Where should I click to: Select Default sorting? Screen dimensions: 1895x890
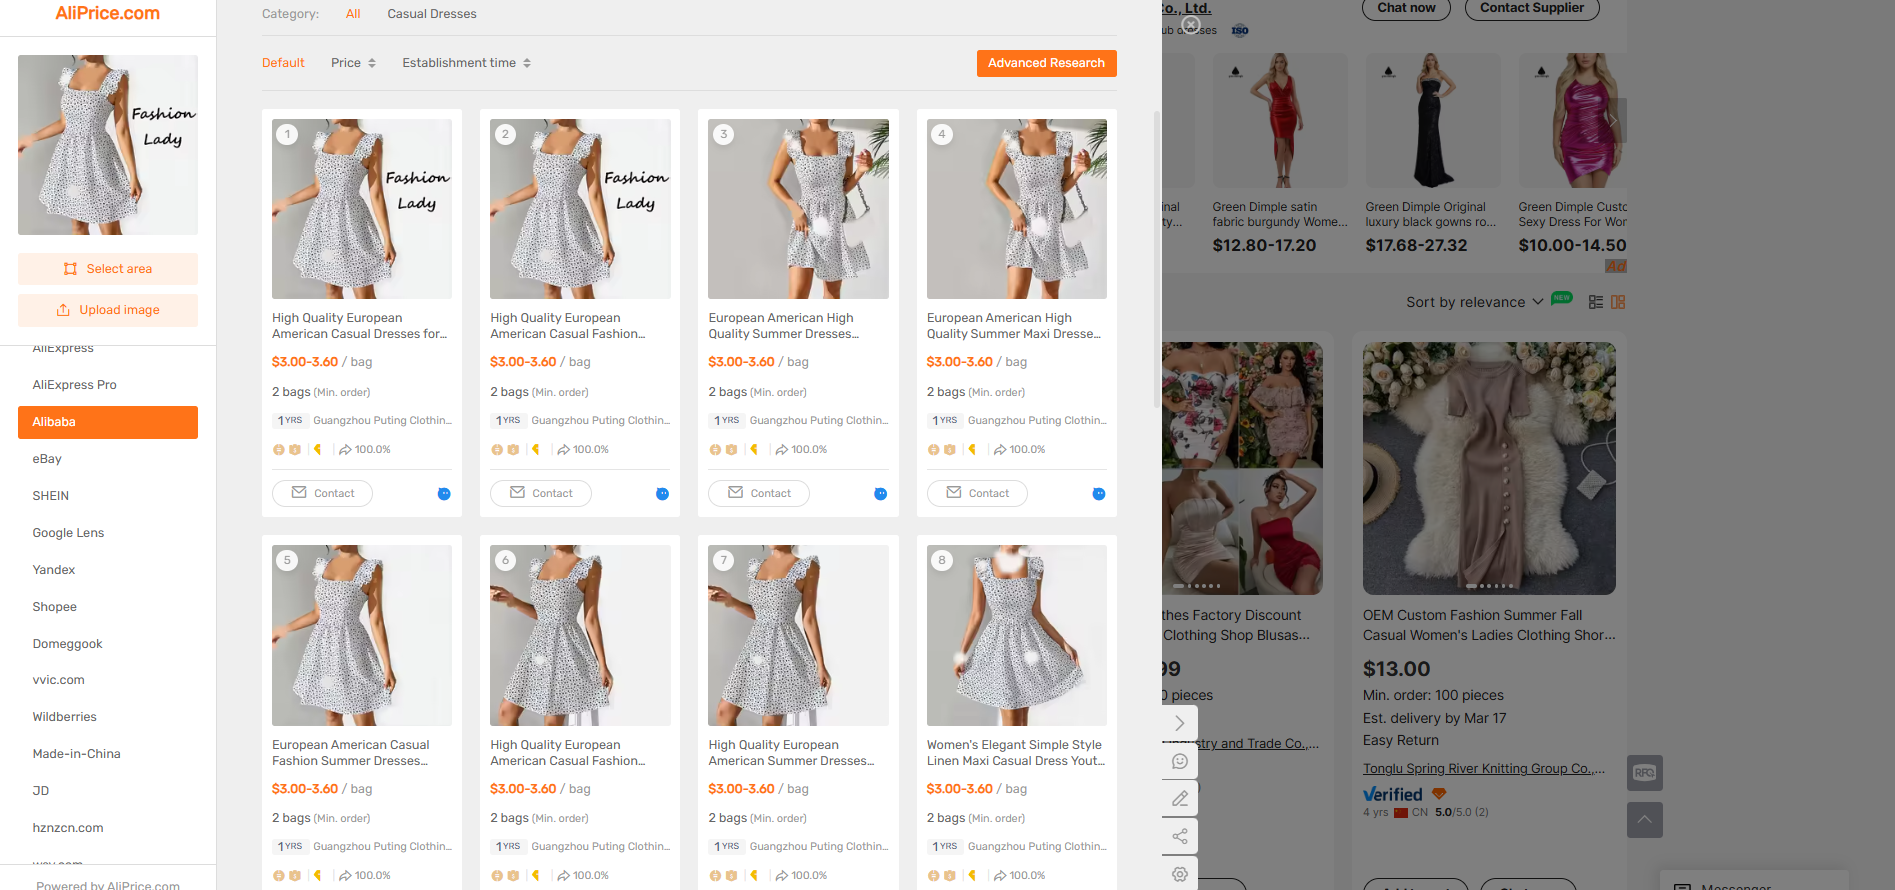283,63
